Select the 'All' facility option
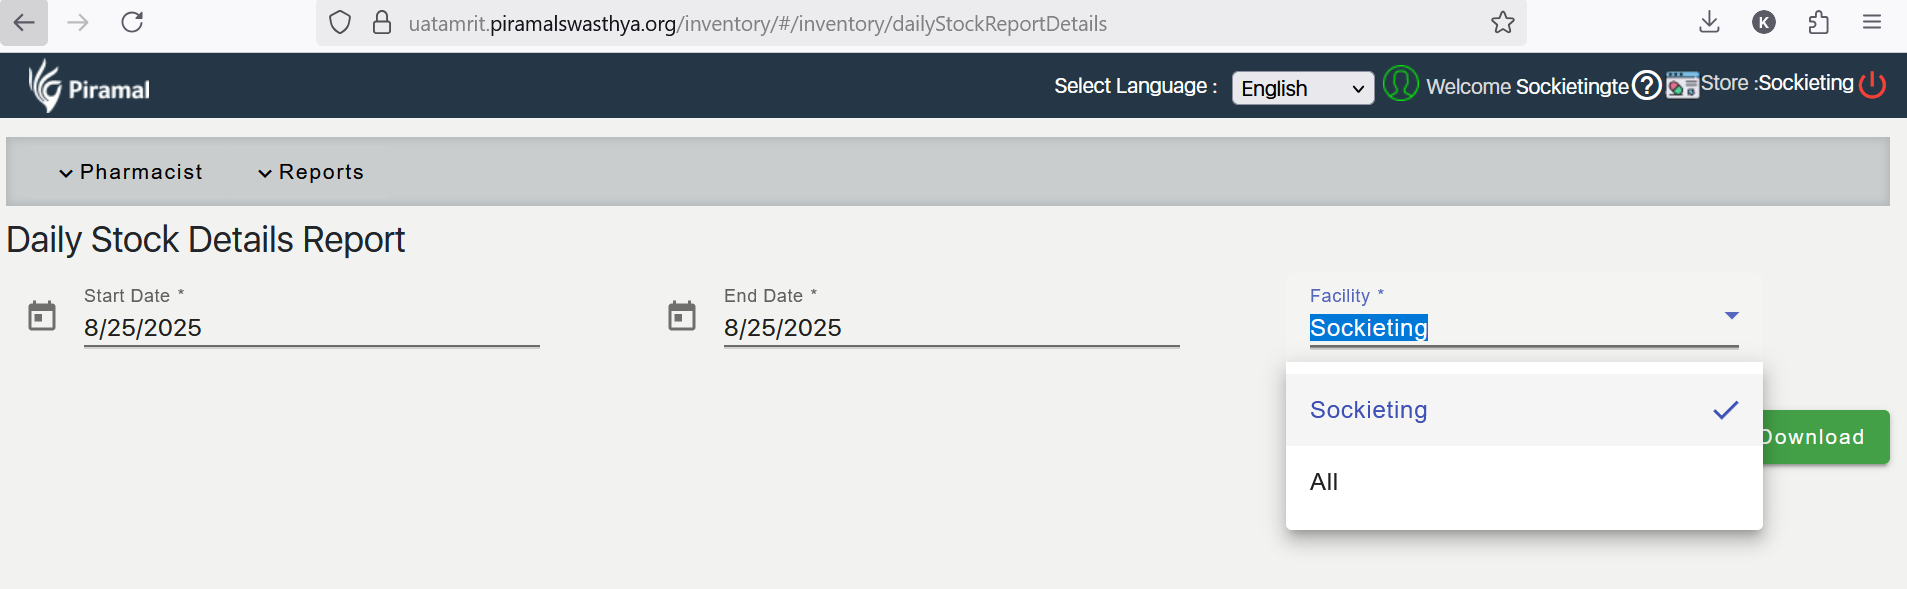 point(1324,482)
